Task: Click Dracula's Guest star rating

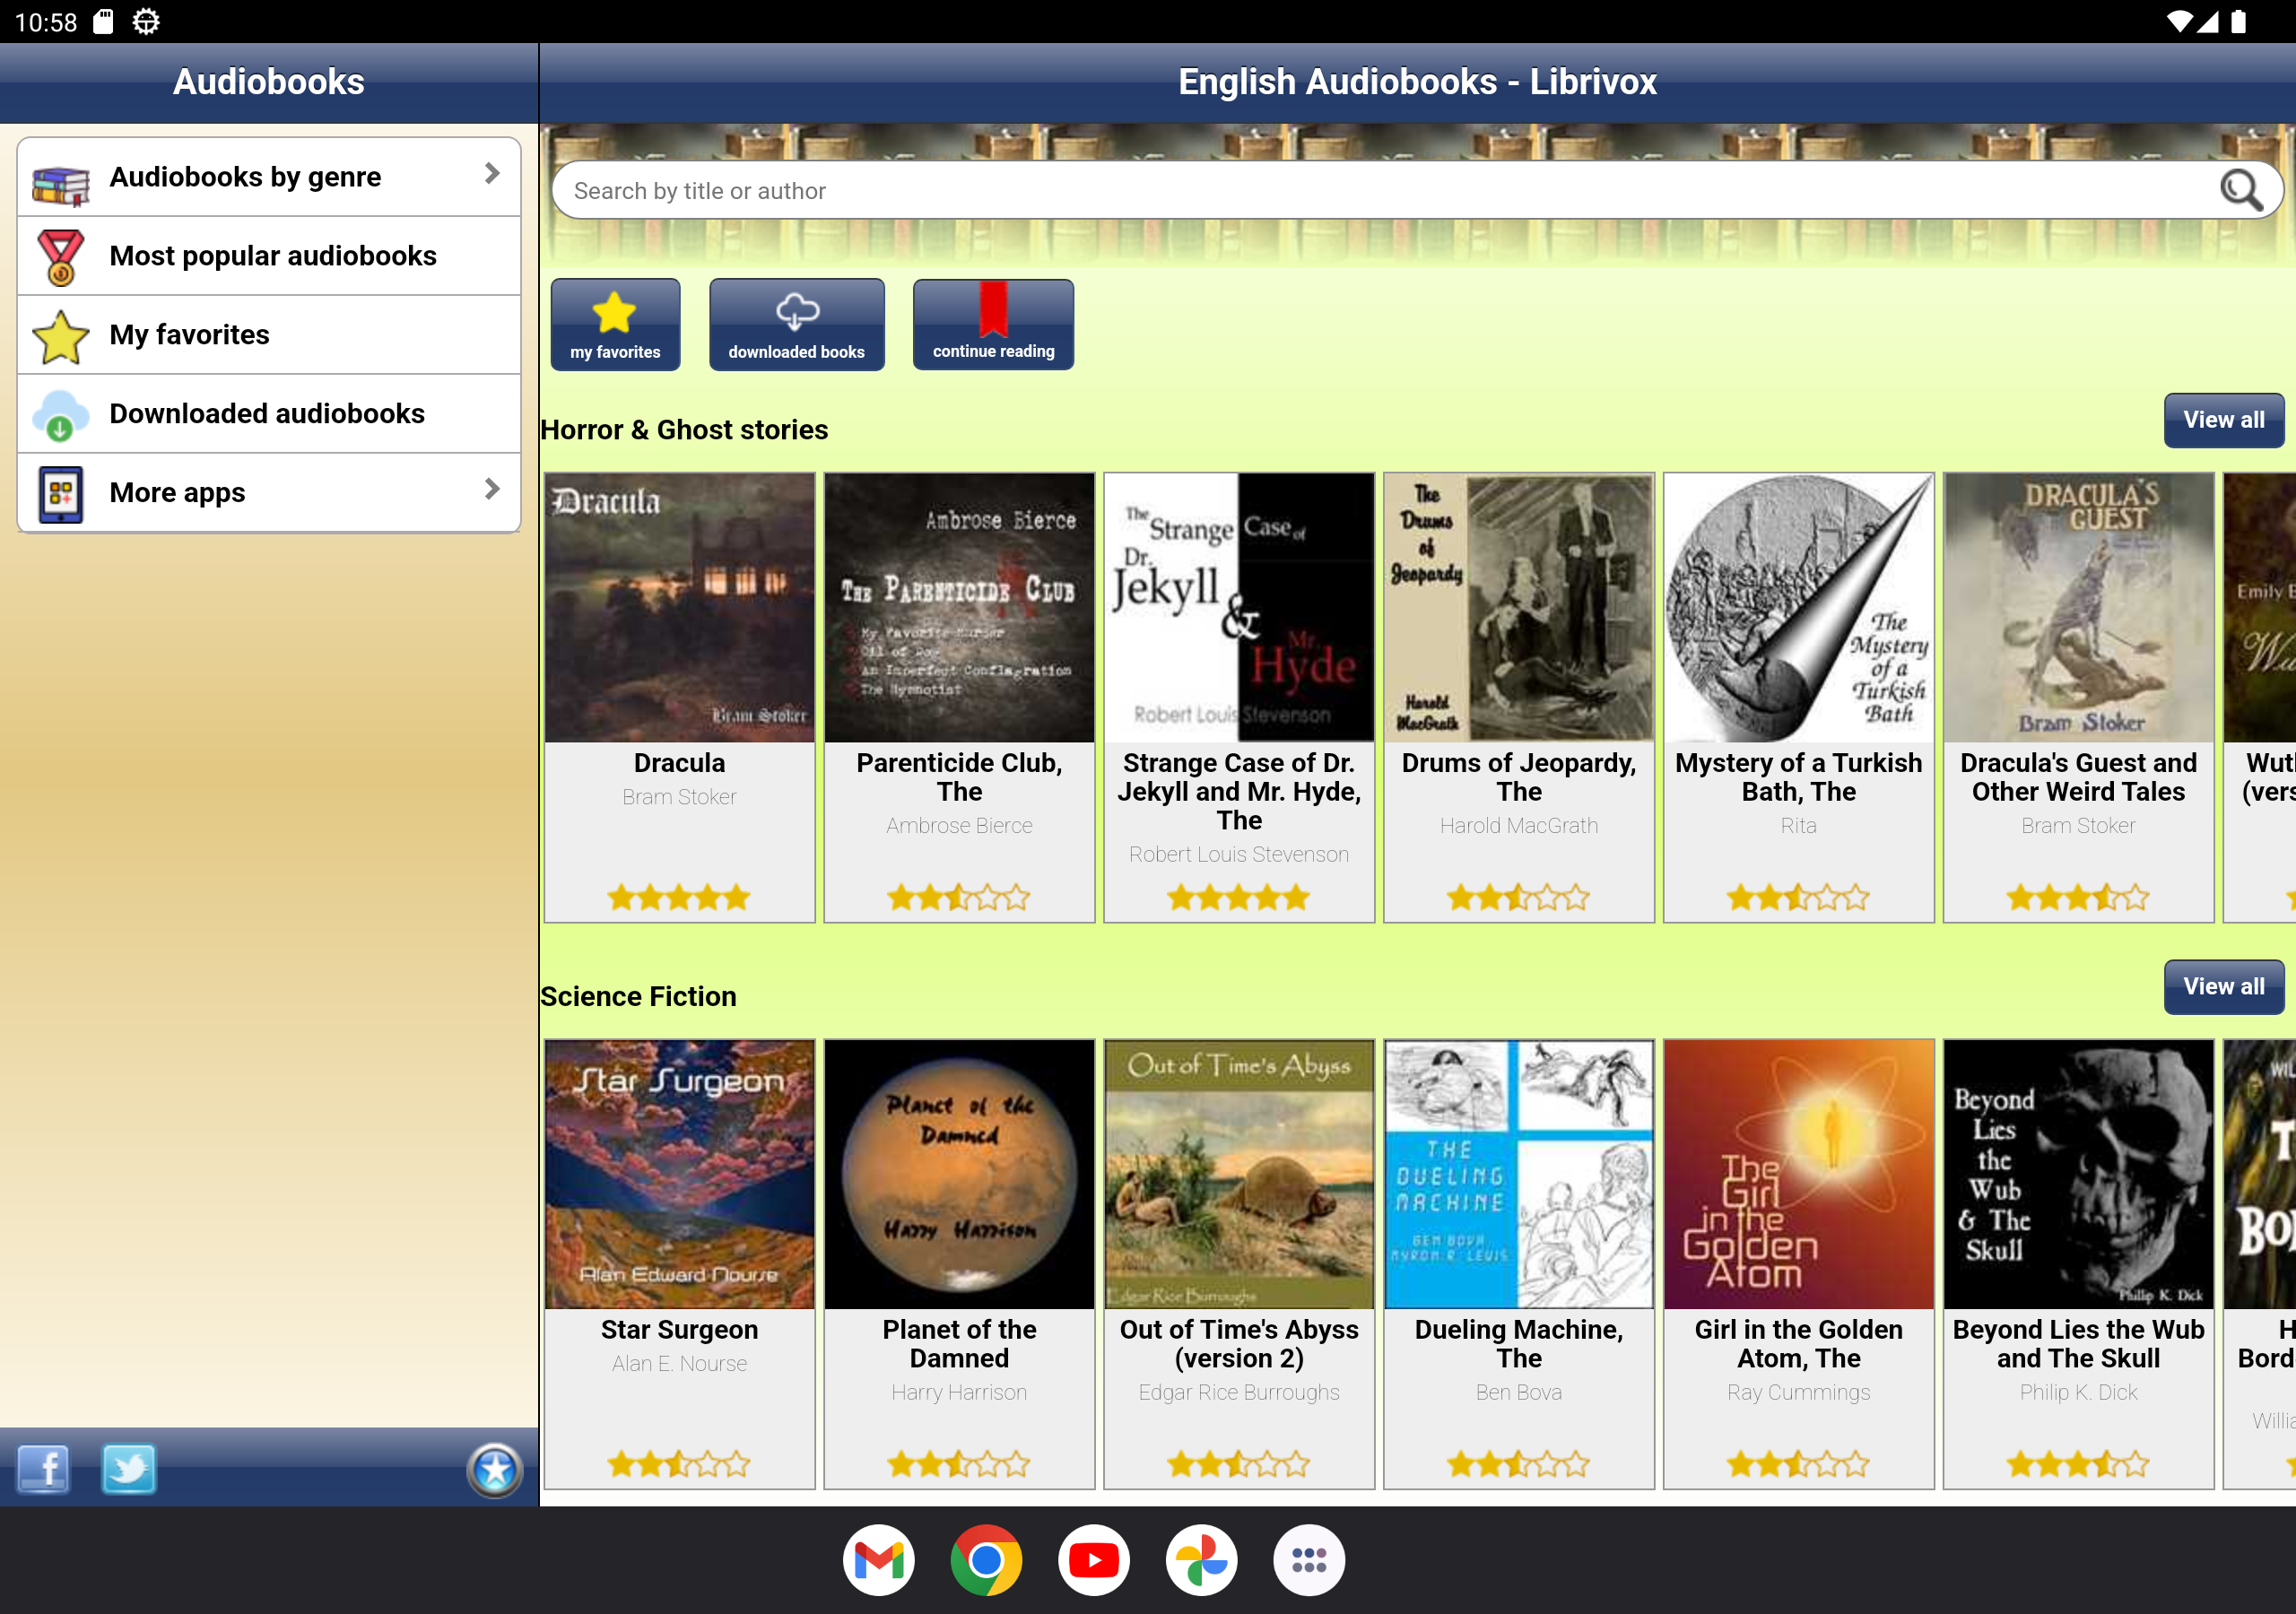Action: [2079, 897]
